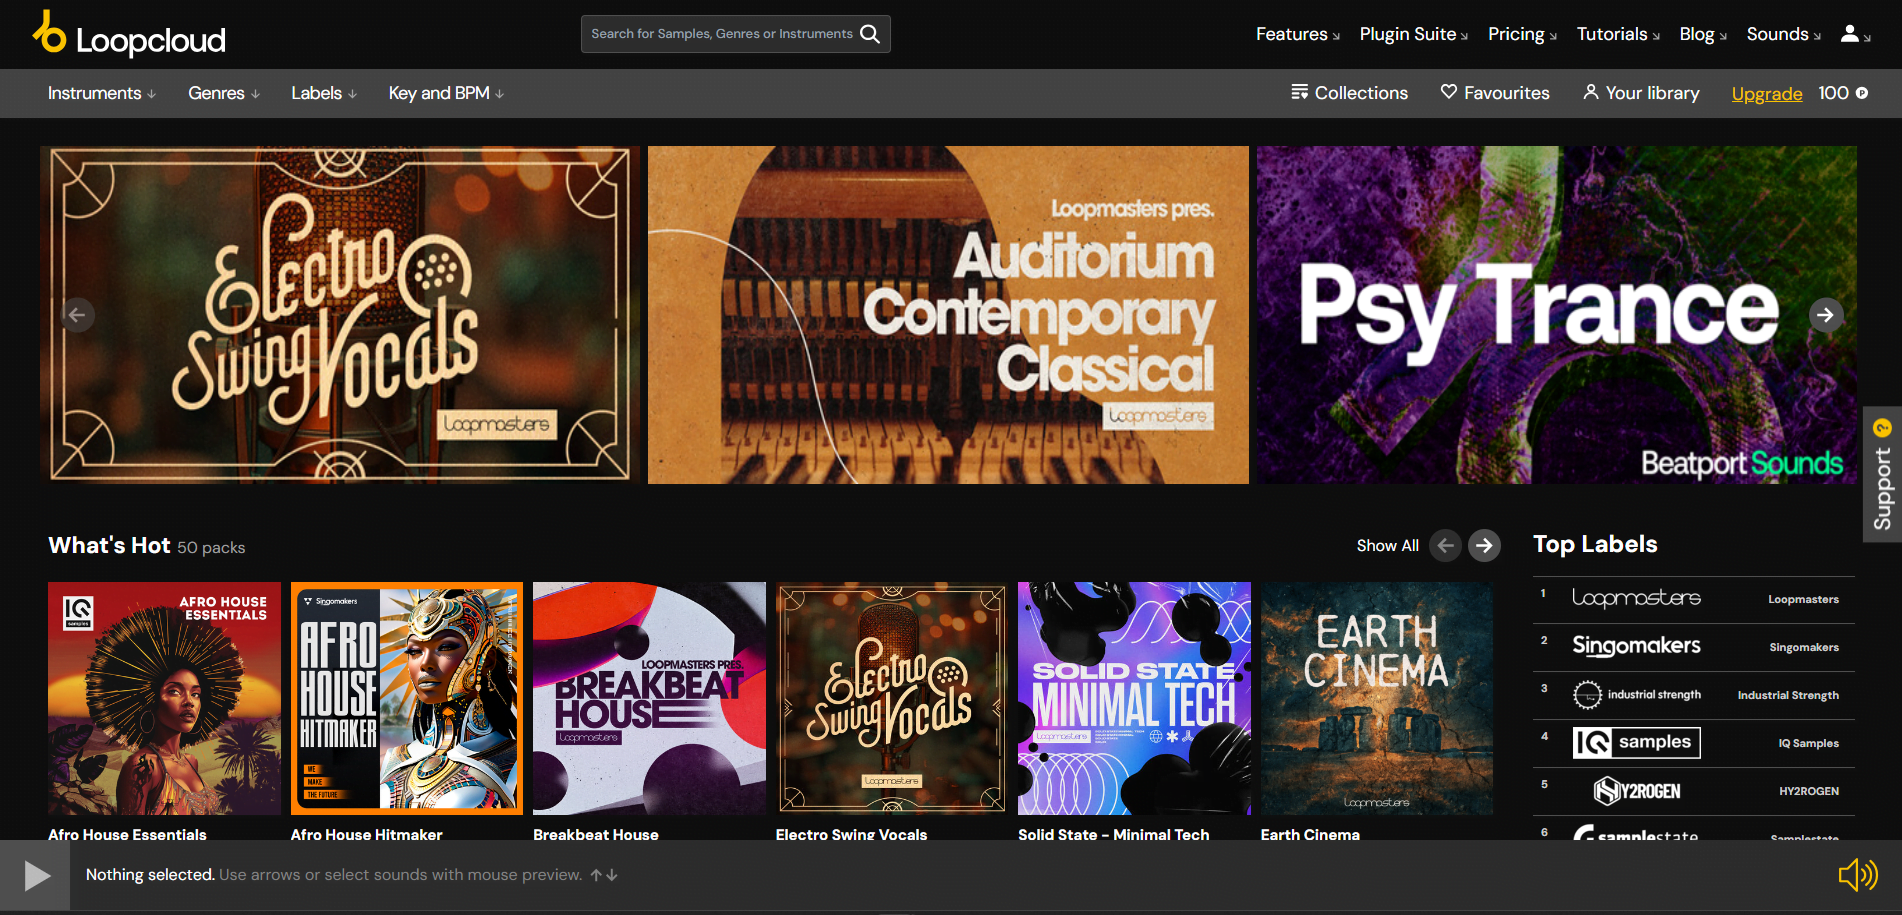Screen dimensions: 1902x915
Task: Open Favourites with the heart icon
Action: point(1495,93)
